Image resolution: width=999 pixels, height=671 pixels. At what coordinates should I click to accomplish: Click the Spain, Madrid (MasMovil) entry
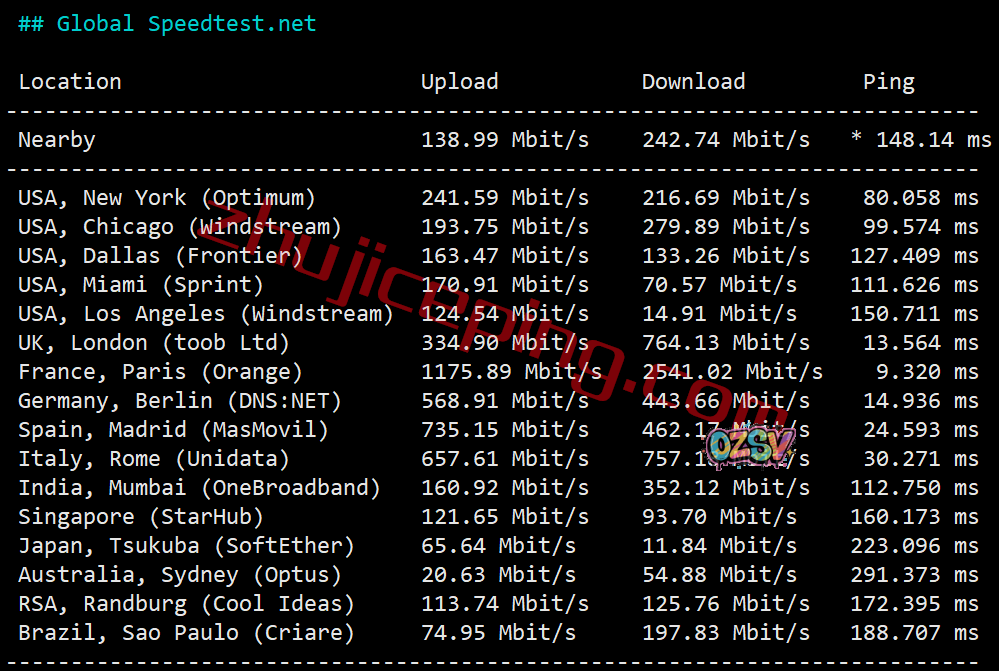(x=173, y=429)
